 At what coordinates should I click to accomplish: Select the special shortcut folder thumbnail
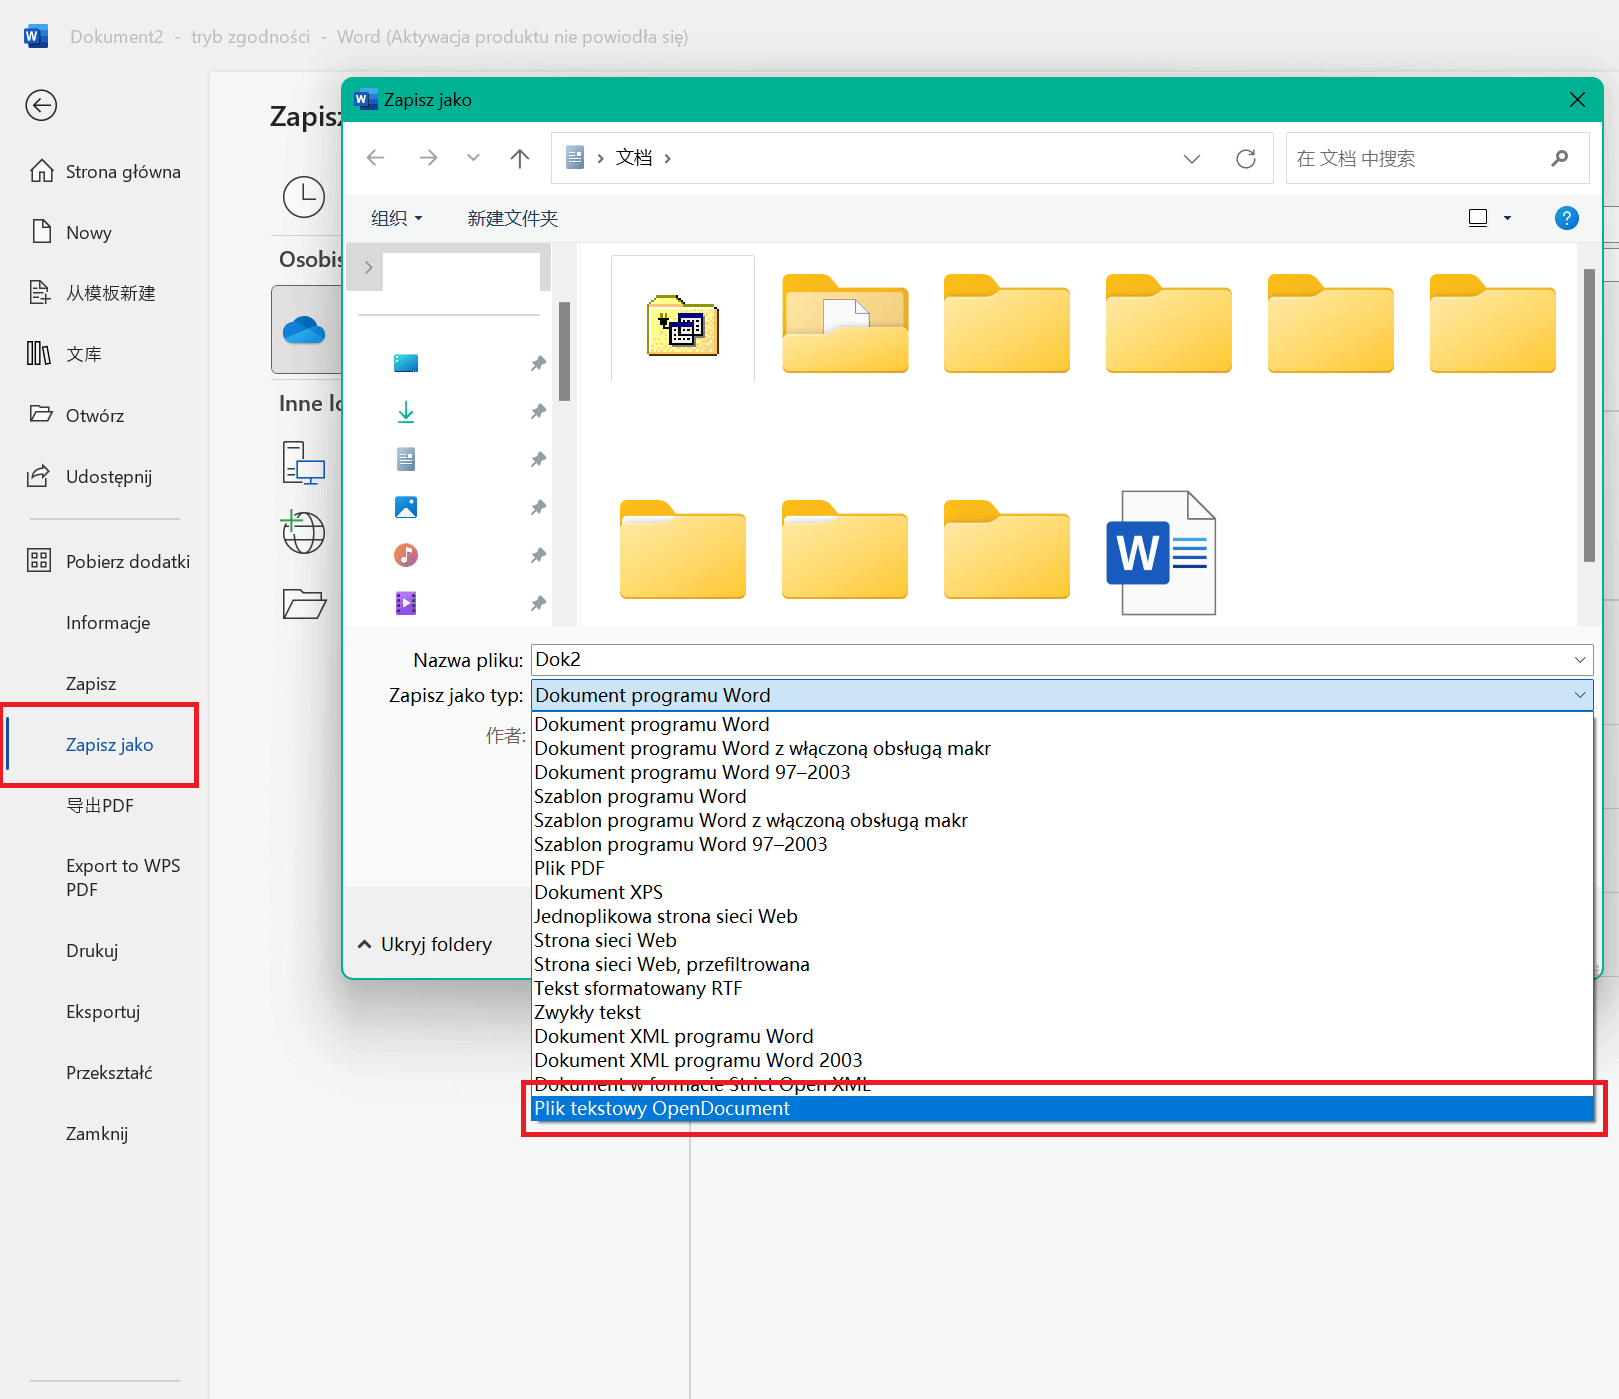click(x=683, y=325)
